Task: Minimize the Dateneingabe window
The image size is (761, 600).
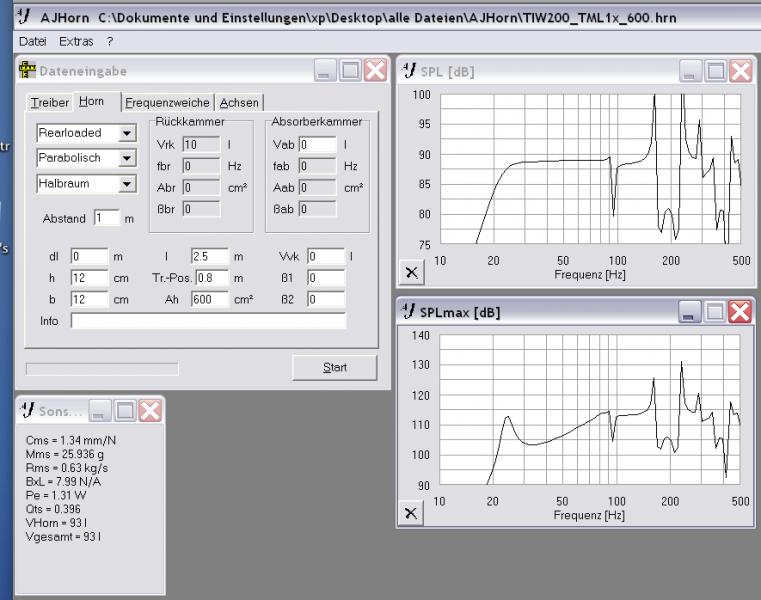Action: (325, 71)
